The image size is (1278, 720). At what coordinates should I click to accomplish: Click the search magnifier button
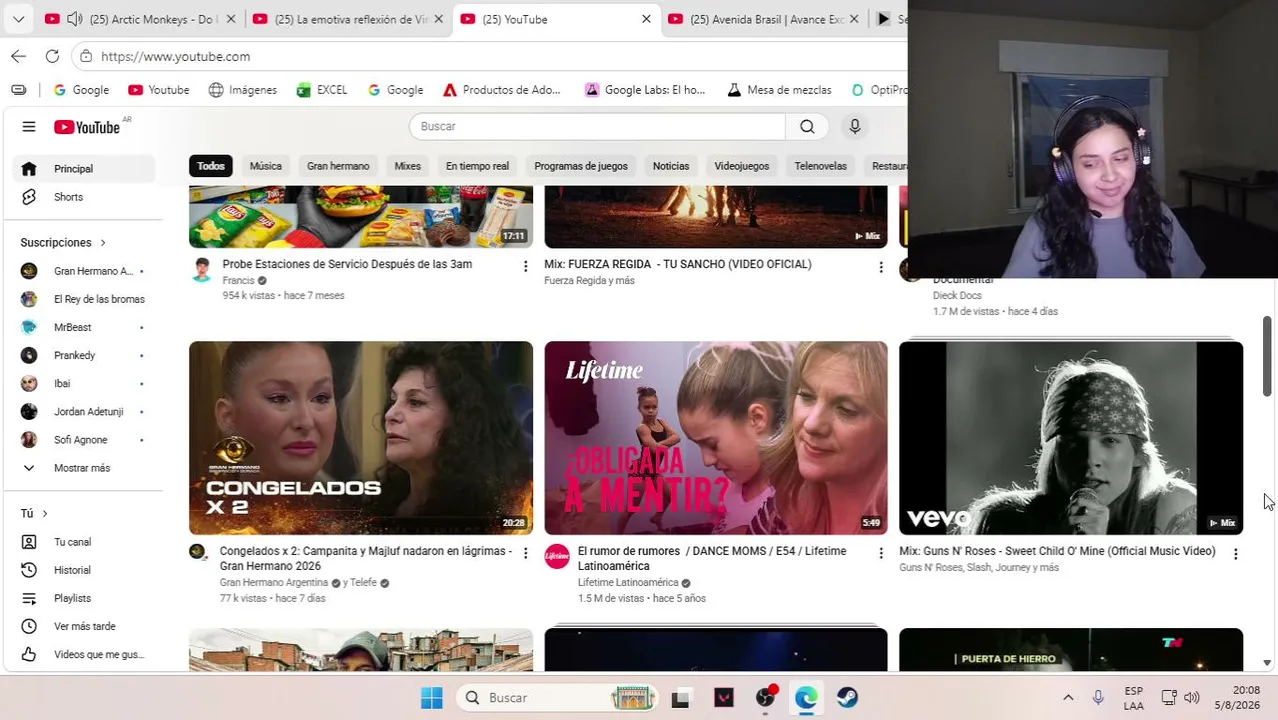point(807,126)
